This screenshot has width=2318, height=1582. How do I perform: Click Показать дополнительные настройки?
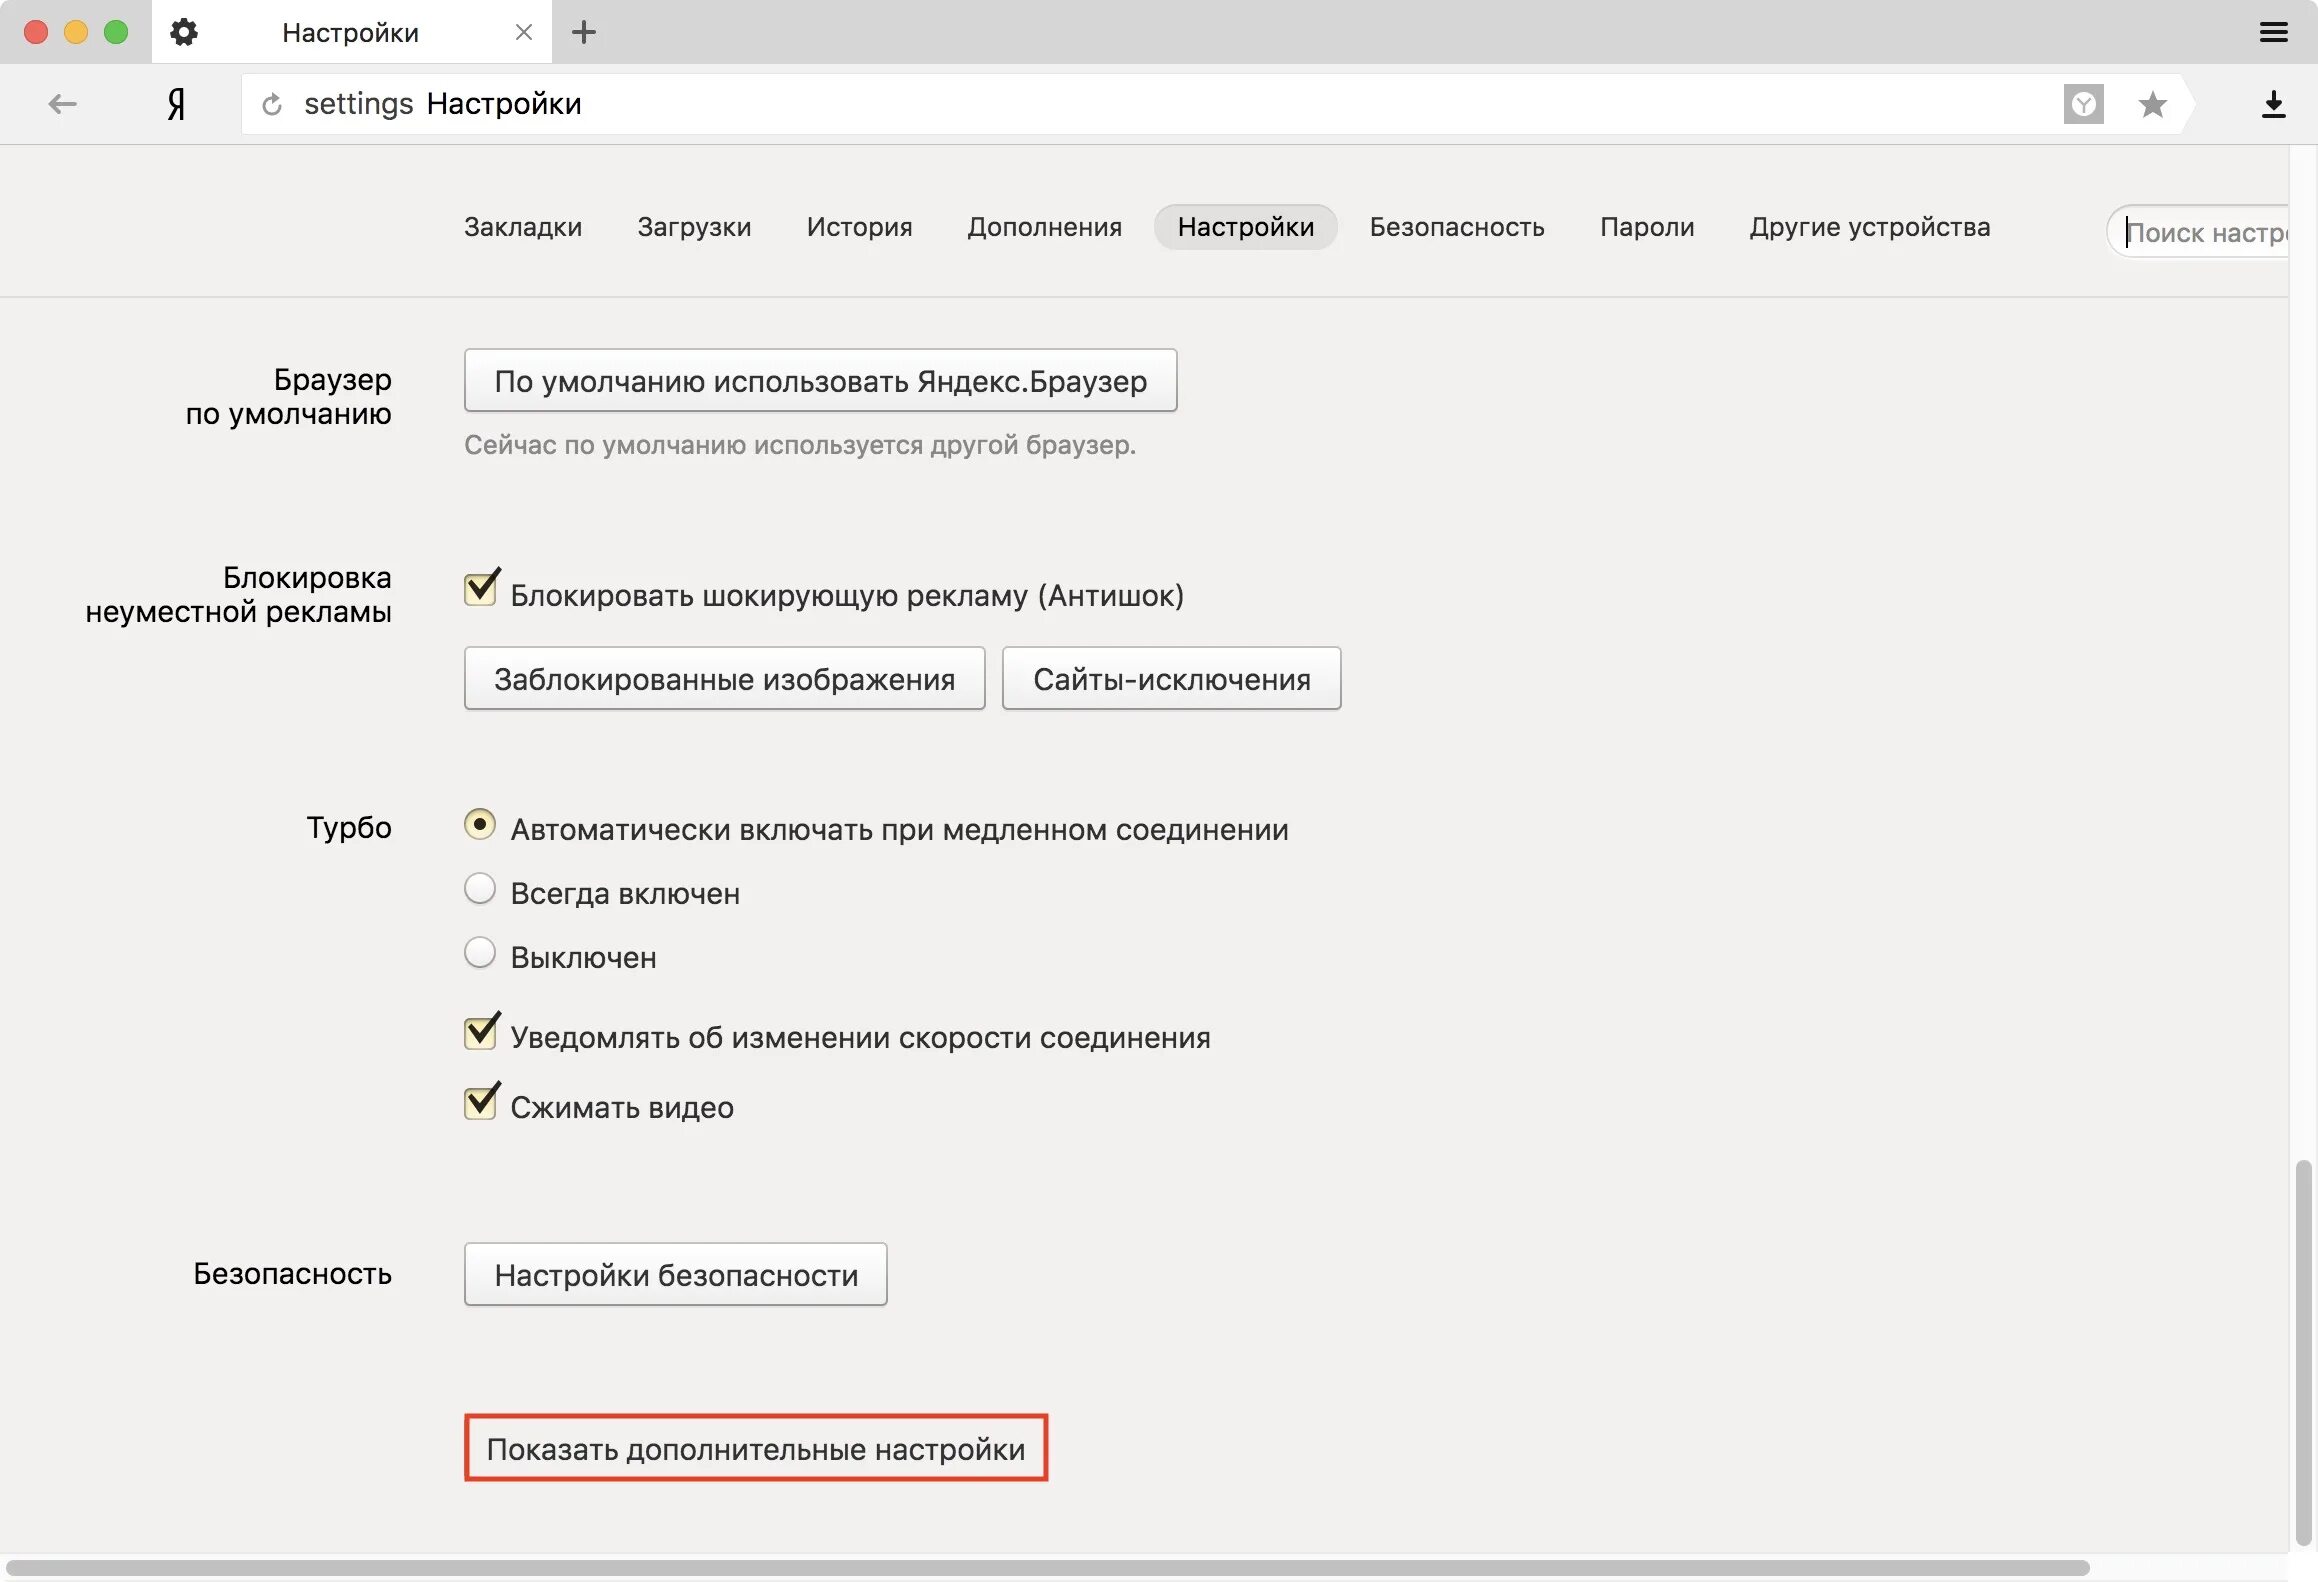pyautogui.click(x=755, y=1448)
